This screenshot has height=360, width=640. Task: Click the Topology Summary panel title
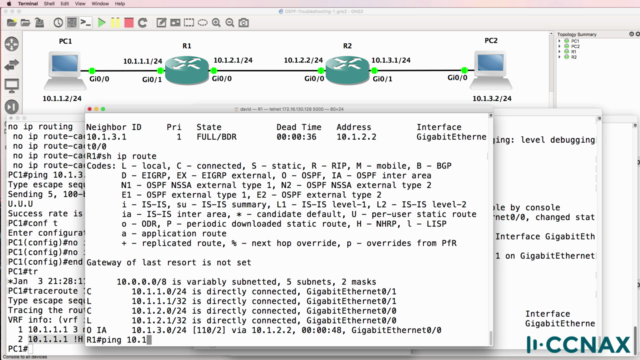tap(577, 34)
